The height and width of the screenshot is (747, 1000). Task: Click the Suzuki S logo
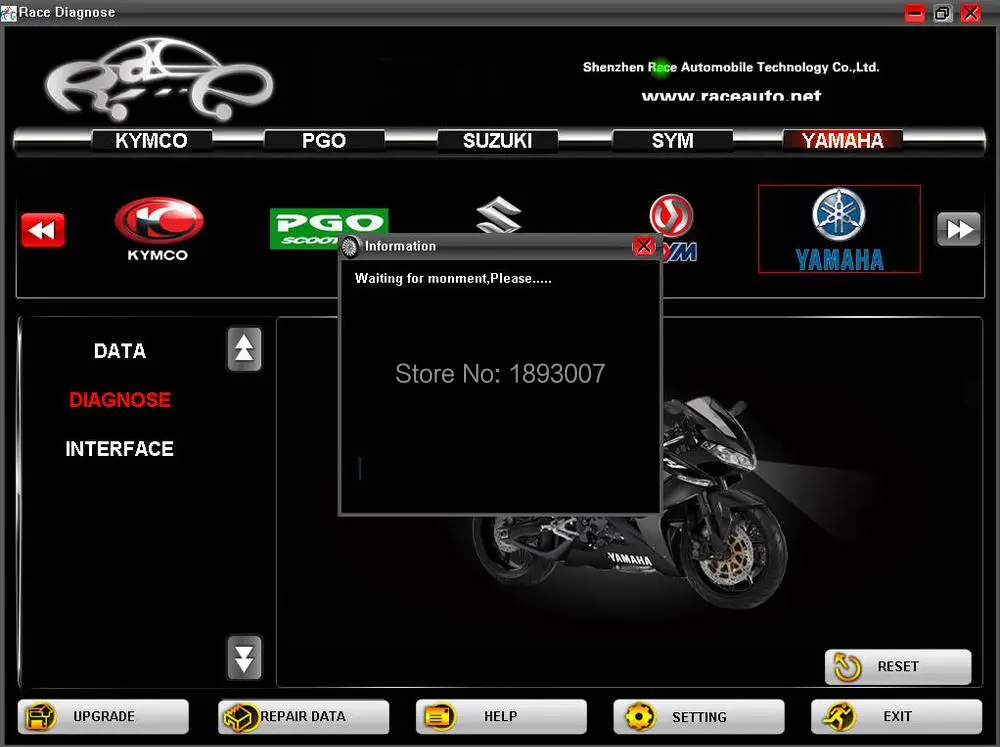[x=499, y=214]
